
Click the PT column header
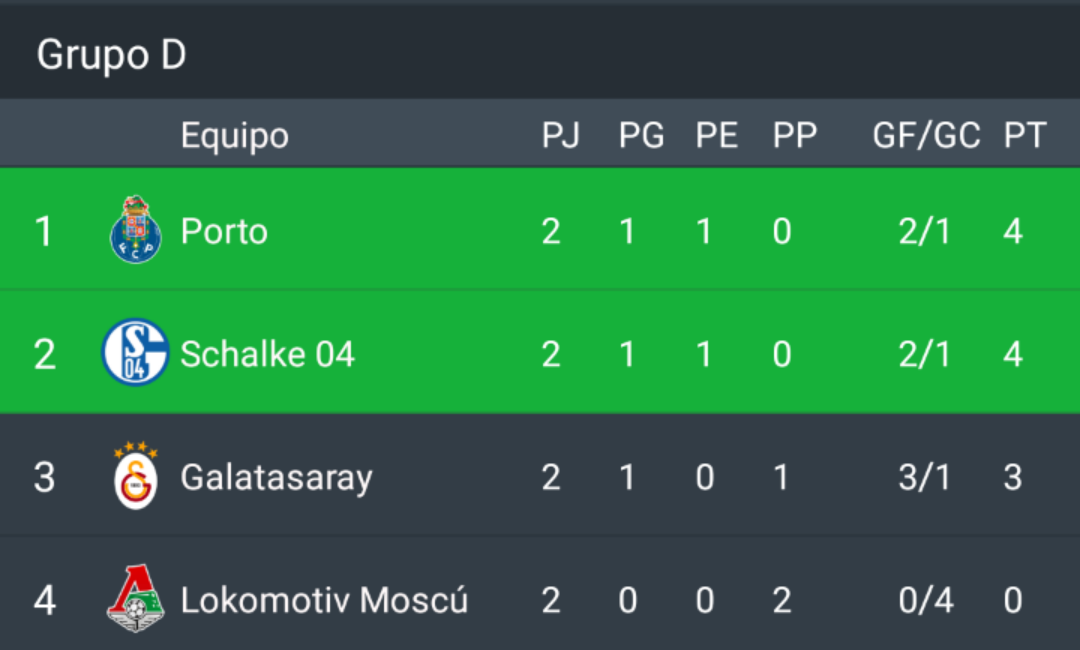[1025, 135]
